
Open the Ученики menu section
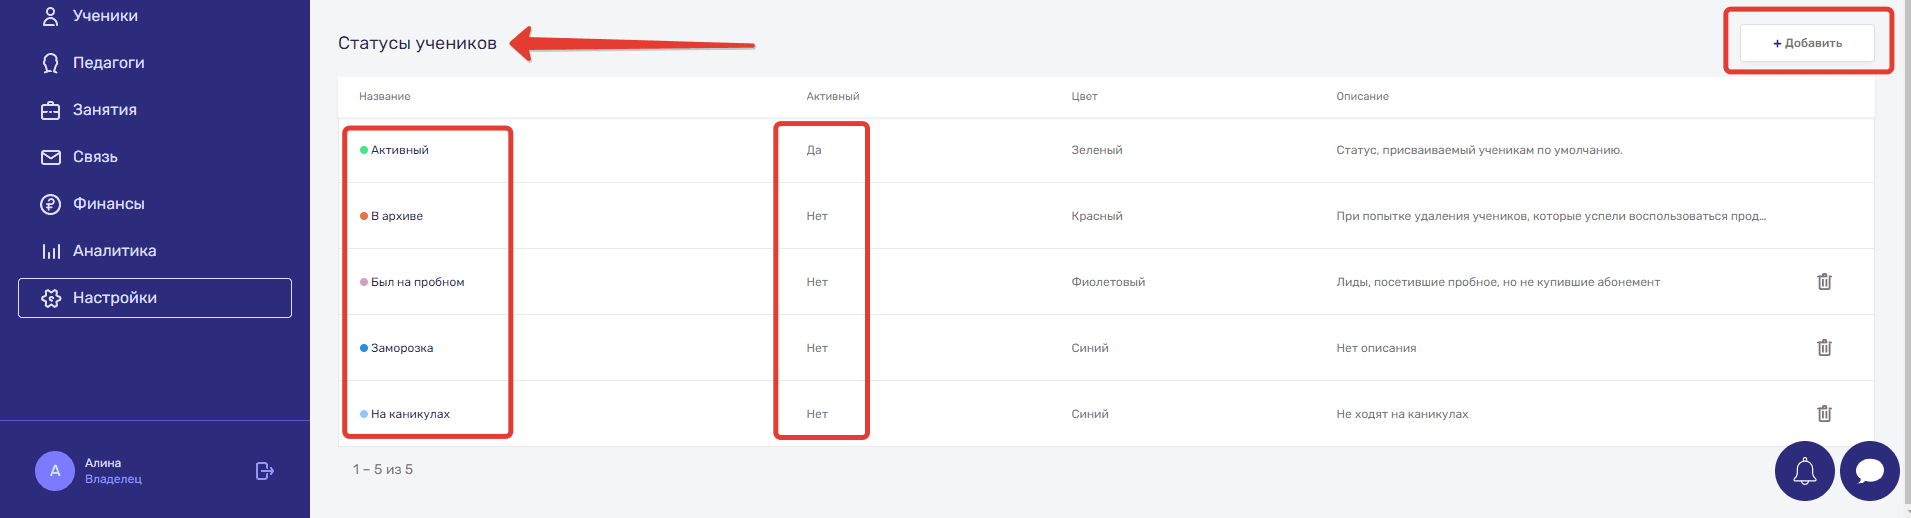tap(104, 16)
